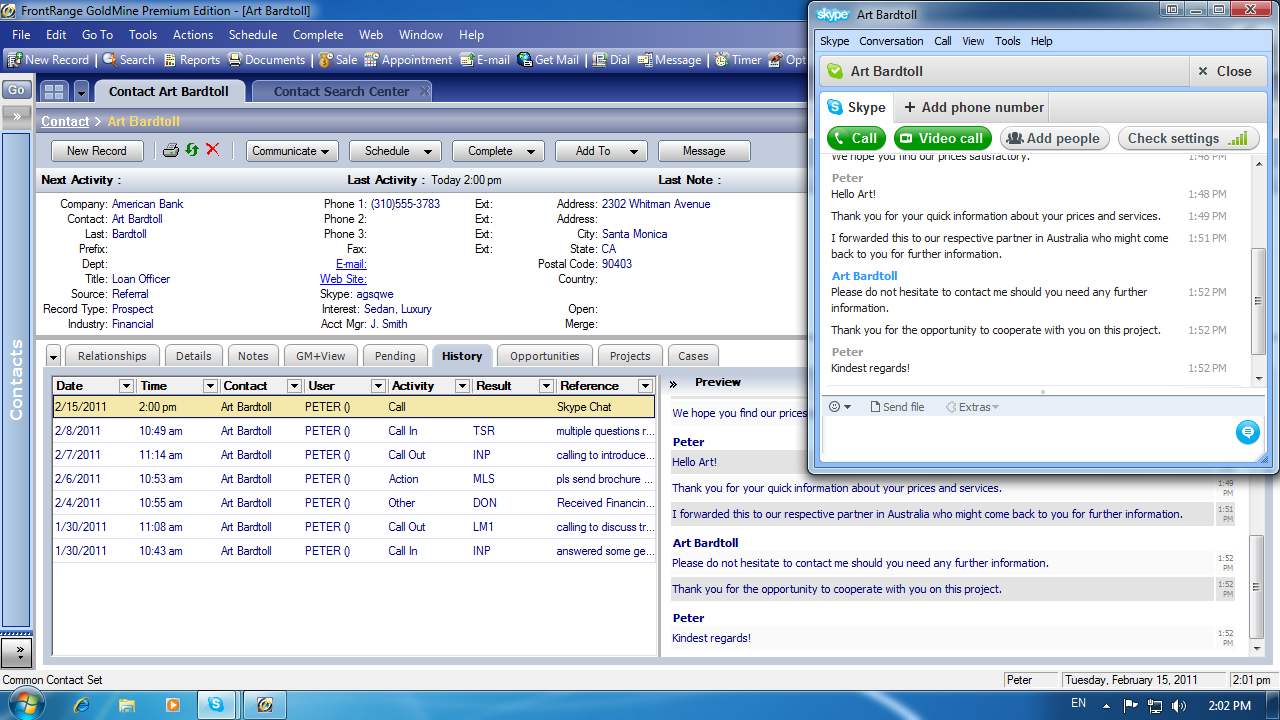Select the 2/4/2011 Received Financing history row
The image size is (1280, 720).
(354, 503)
